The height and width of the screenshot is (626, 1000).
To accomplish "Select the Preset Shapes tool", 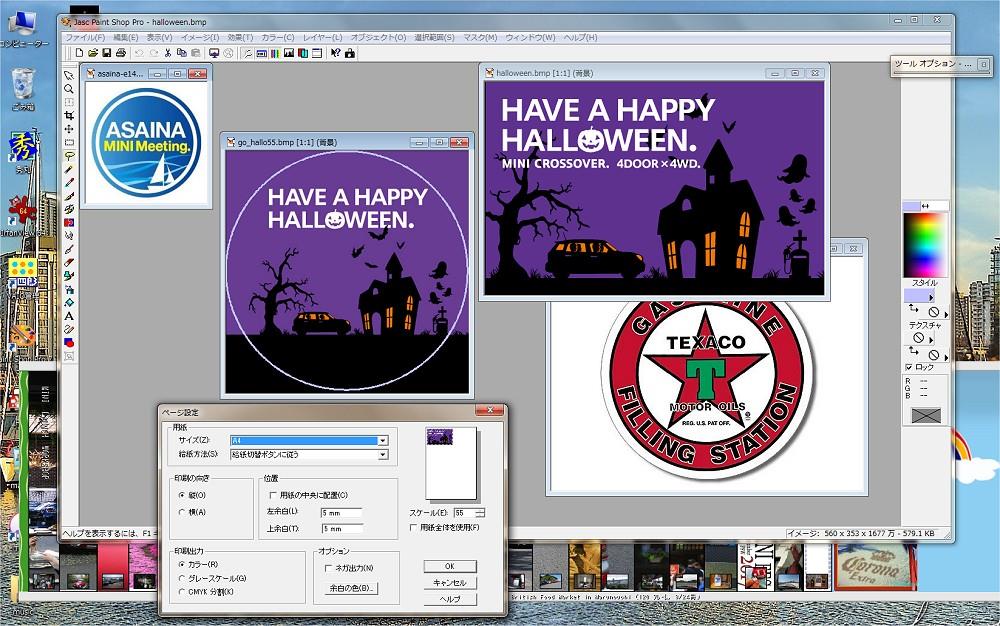I will [69, 342].
